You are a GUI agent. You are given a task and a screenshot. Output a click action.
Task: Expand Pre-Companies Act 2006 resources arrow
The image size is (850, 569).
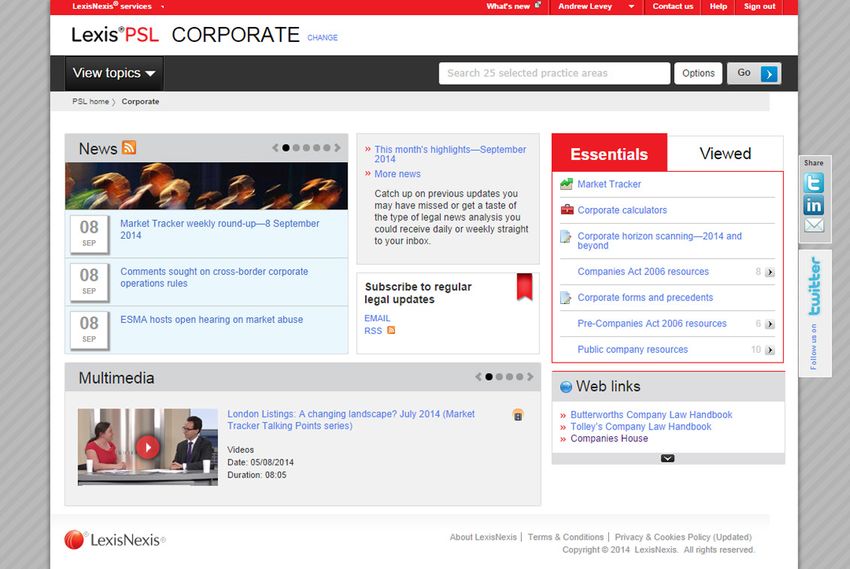(x=770, y=324)
